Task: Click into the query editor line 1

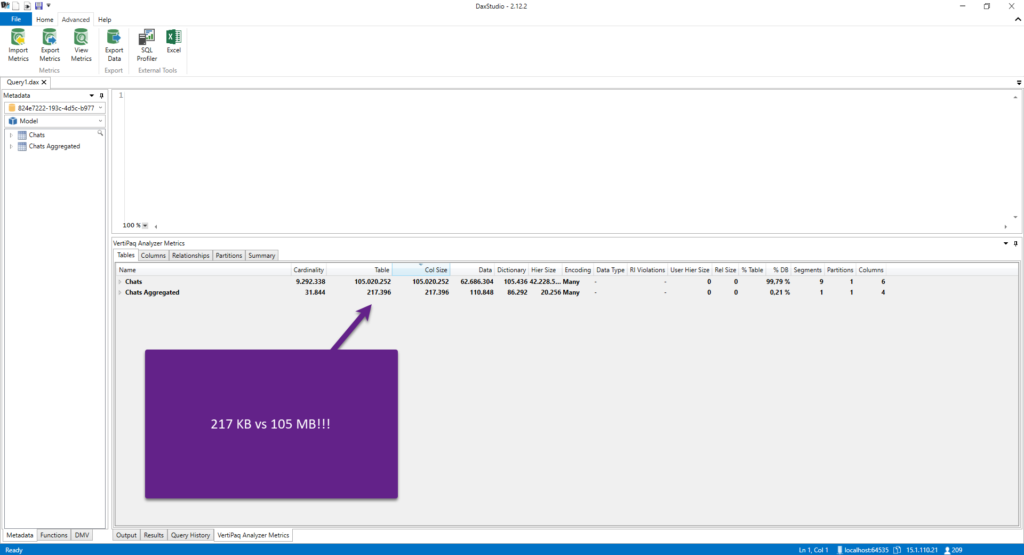Action: pyautogui.click(x=567, y=95)
